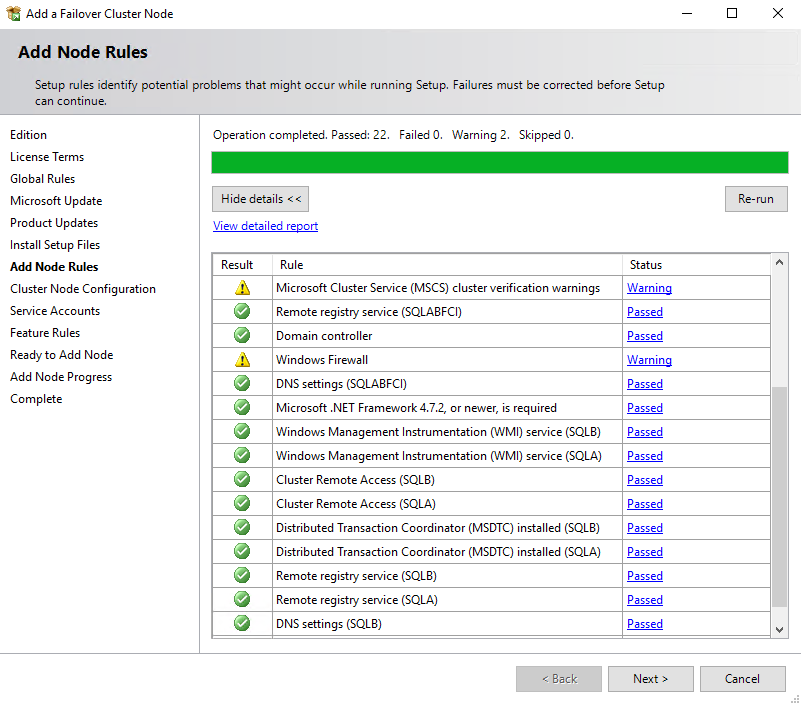
Task: Select the Cluster Node Configuration step
Action: [83, 289]
